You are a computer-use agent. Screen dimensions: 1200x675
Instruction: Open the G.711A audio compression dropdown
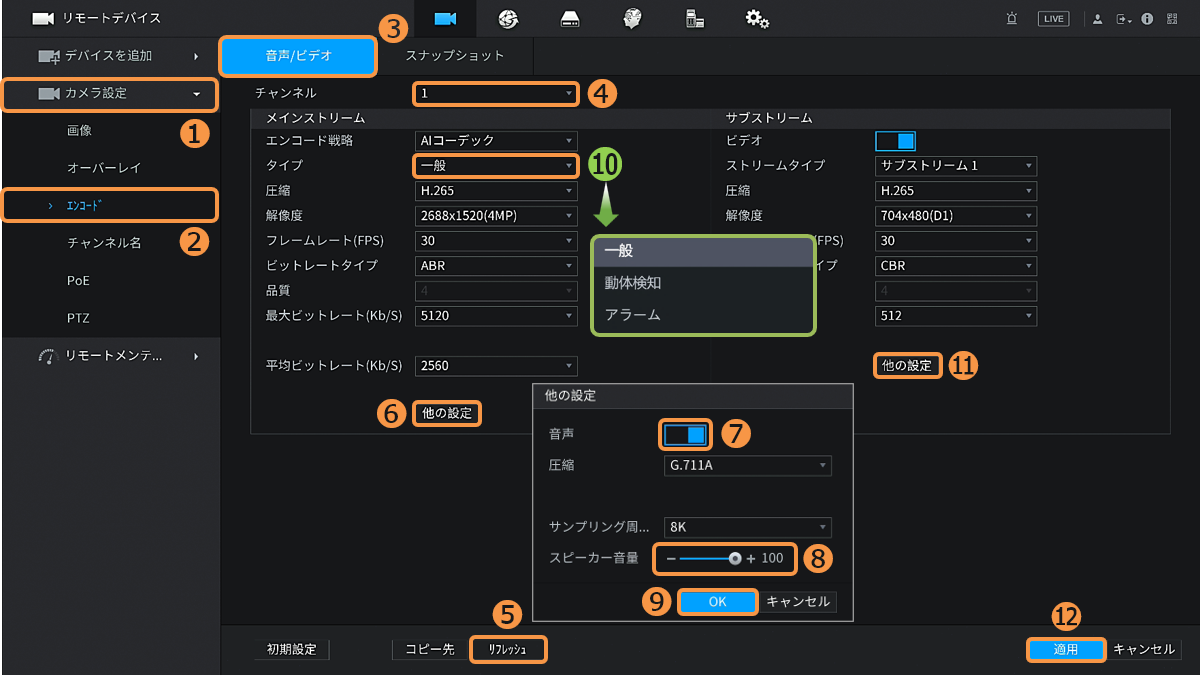[x=747, y=466]
